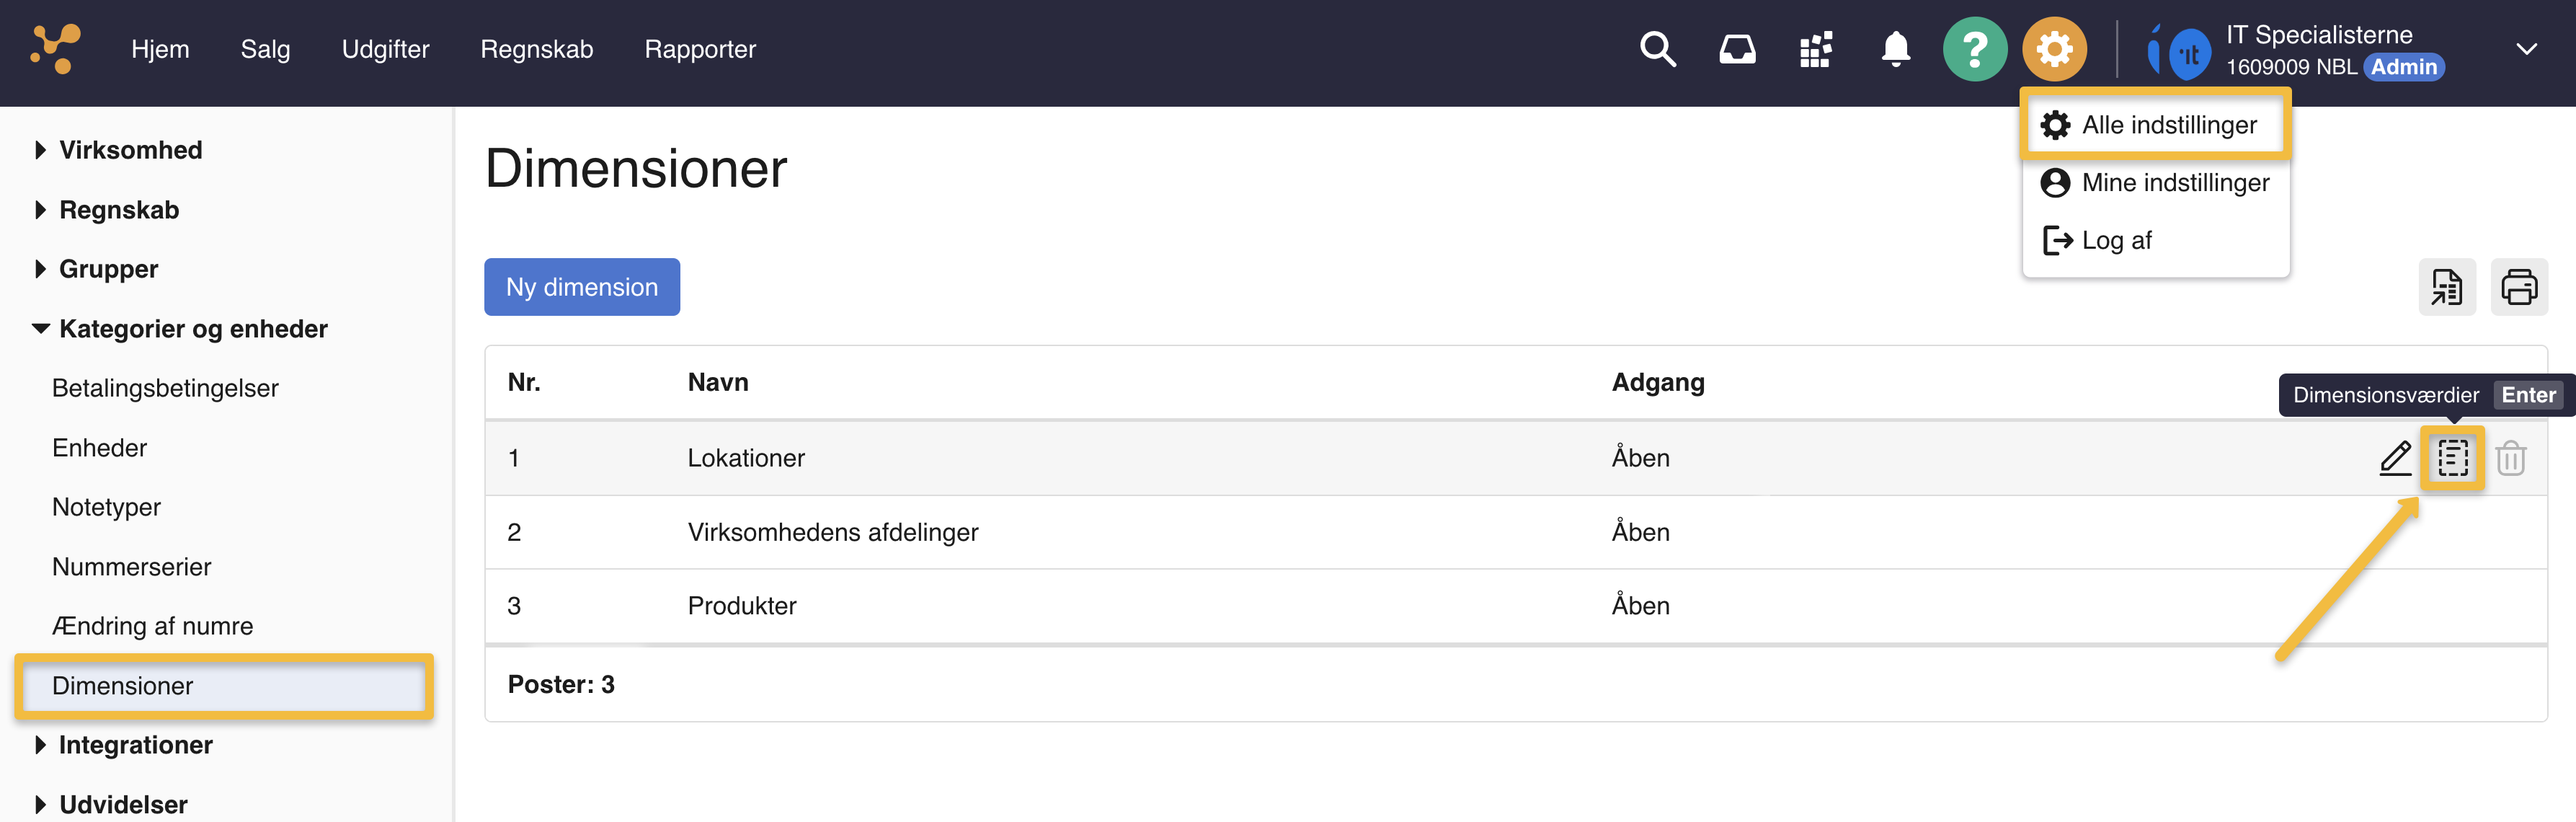Open notifications bell icon
Screen dimensions: 2576x822
point(1895,49)
